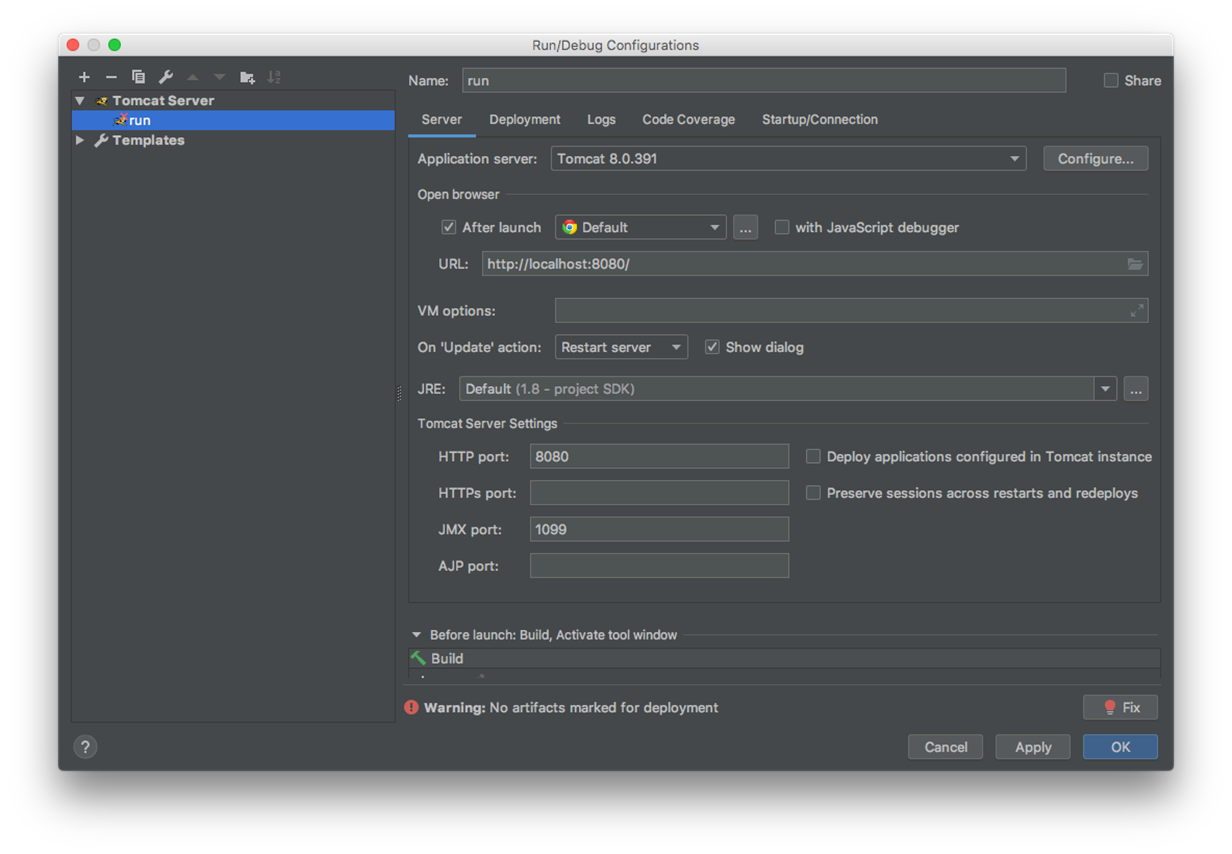The height and width of the screenshot is (854, 1232).
Task: Open On 'Update' action dropdown
Action: pos(621,347)
